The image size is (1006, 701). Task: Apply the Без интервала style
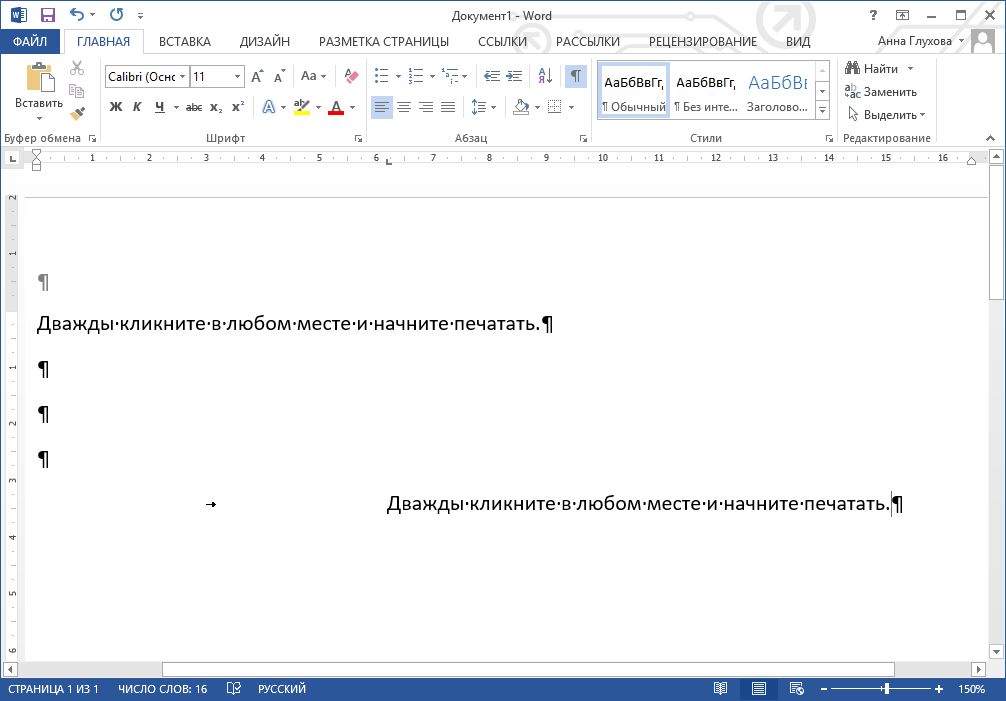pyautogui.click(x=706, y=91)
